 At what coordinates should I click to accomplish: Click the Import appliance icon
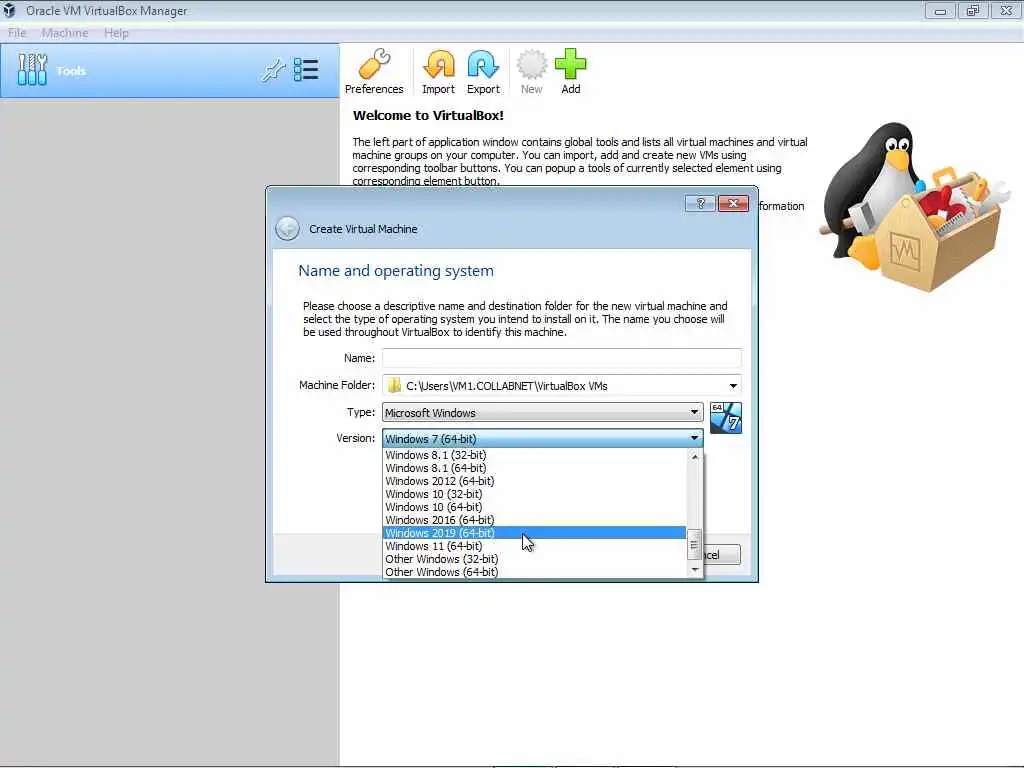point(438,72)
